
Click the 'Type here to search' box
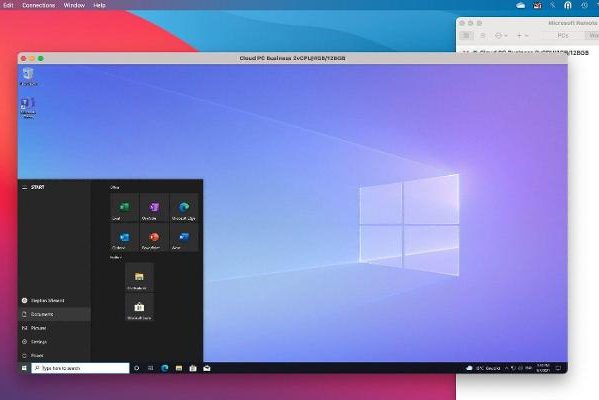[x=80, y=368]
